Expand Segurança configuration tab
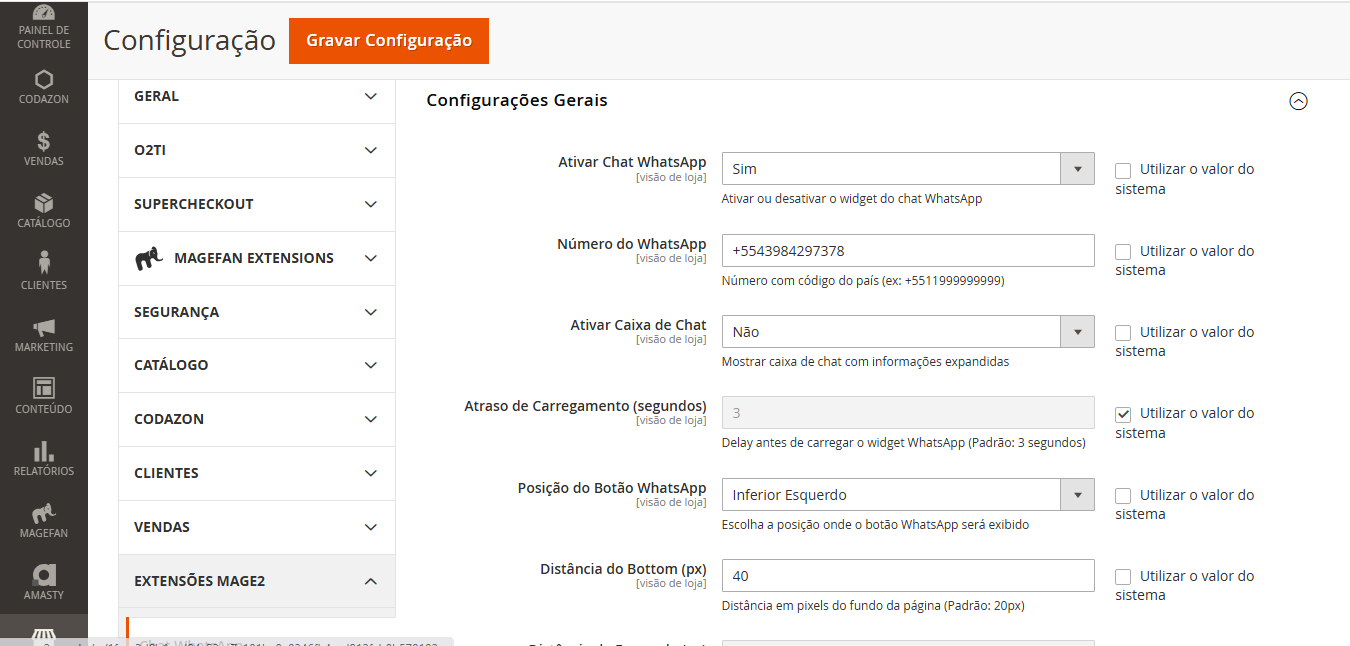 [257, 312]
